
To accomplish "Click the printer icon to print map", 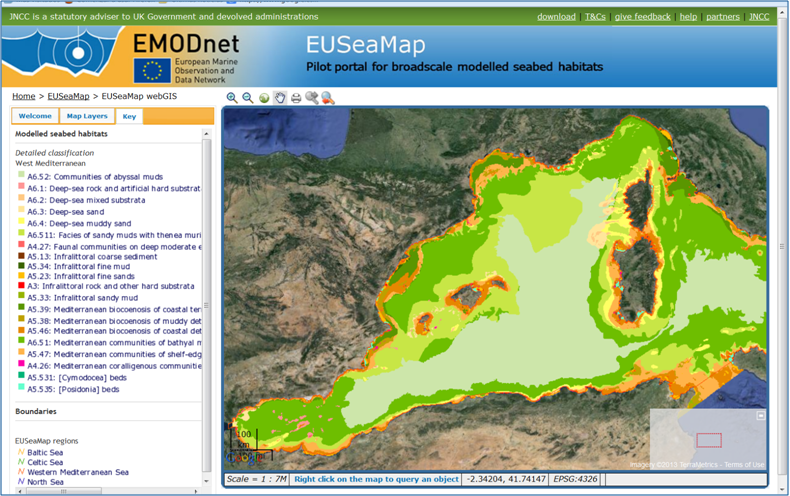I will coord(296,98).
